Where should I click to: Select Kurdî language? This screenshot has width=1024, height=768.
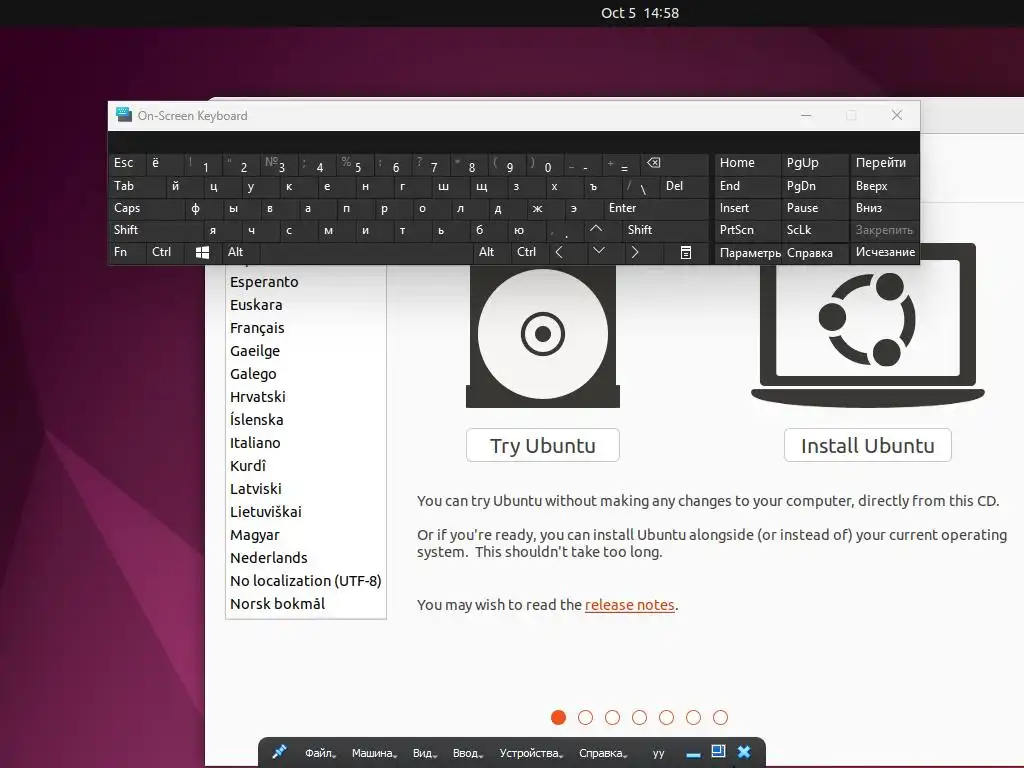306,466
